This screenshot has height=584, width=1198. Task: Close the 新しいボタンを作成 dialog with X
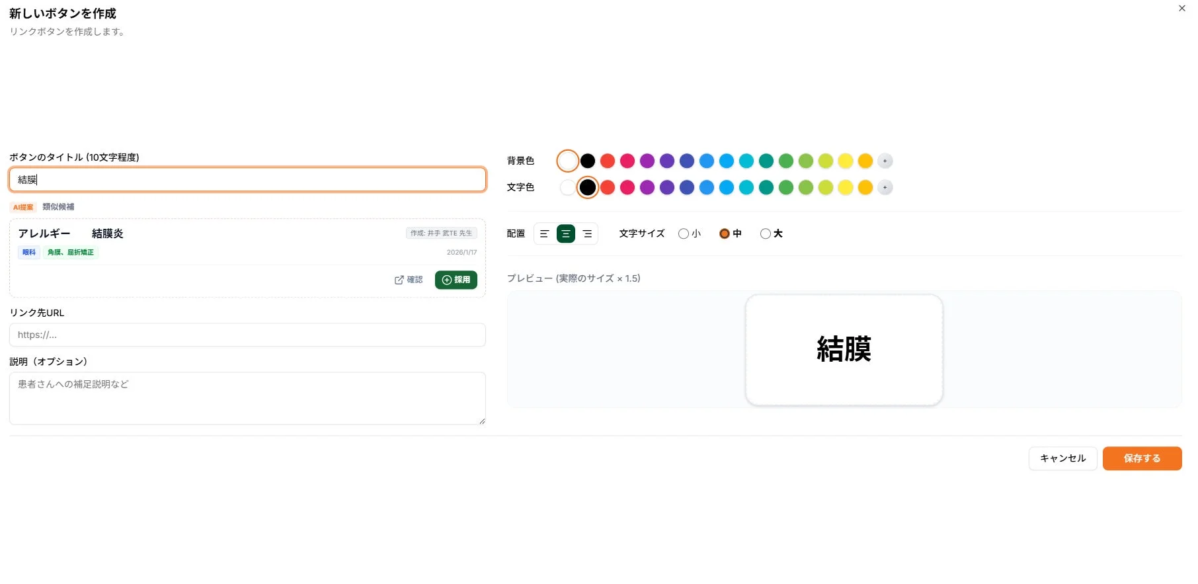pos(1183,10)
